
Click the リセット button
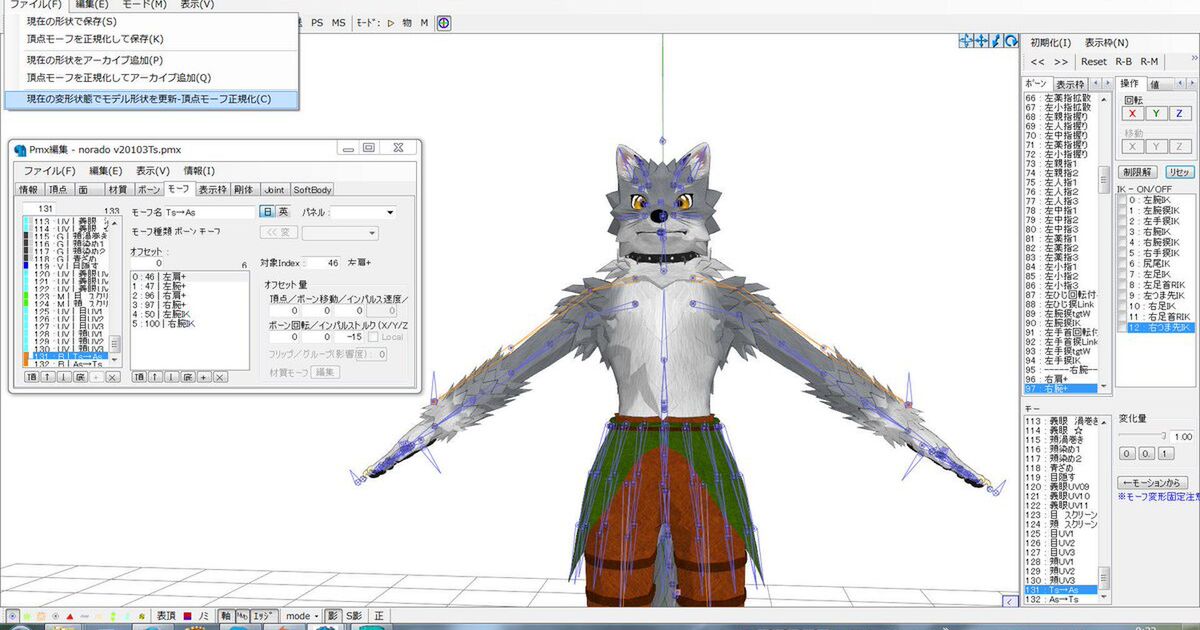pos(1180,172)
